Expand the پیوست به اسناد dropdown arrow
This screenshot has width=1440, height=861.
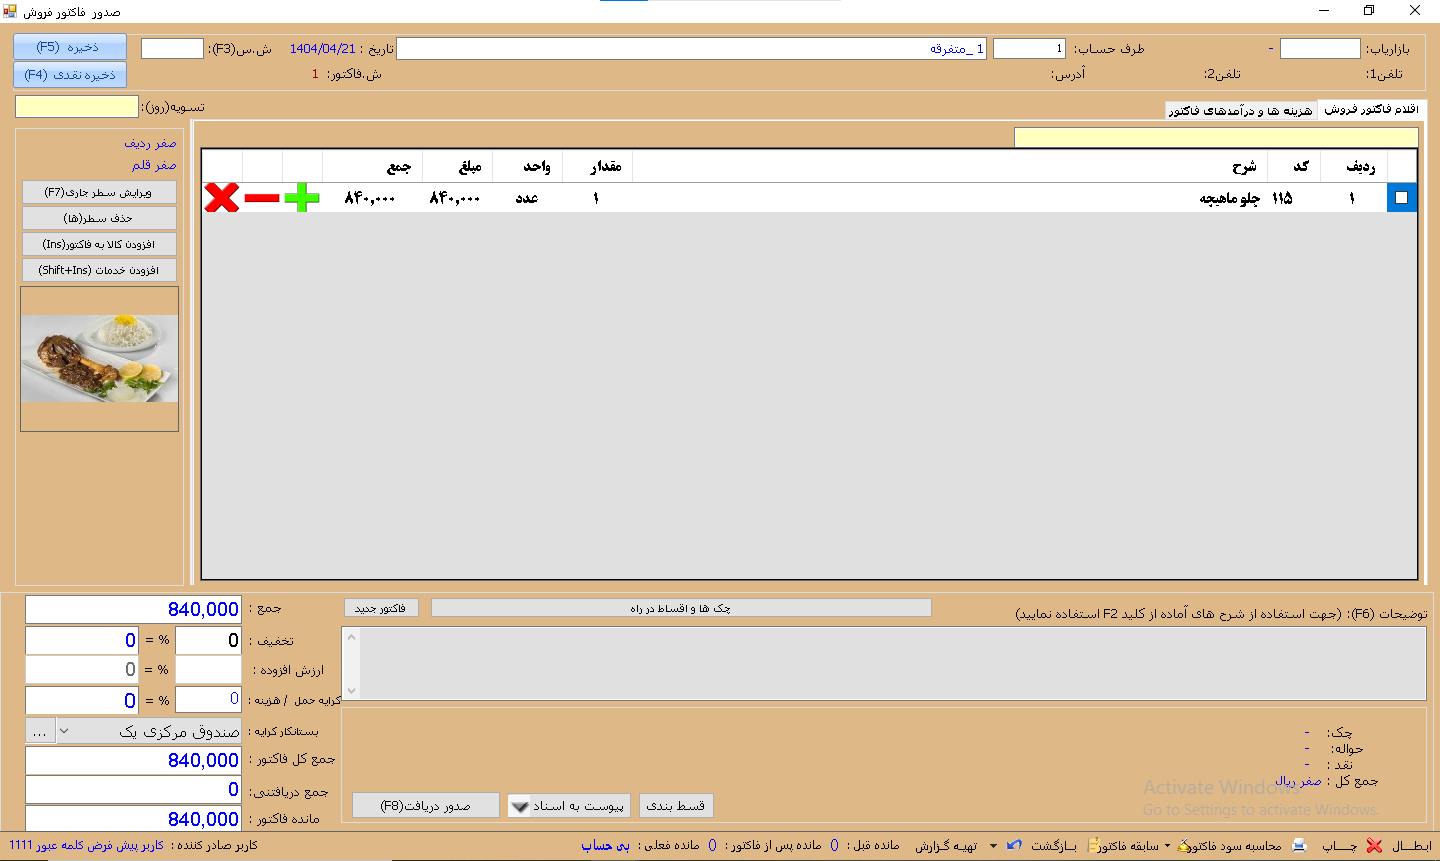click(x=520, y=806)
